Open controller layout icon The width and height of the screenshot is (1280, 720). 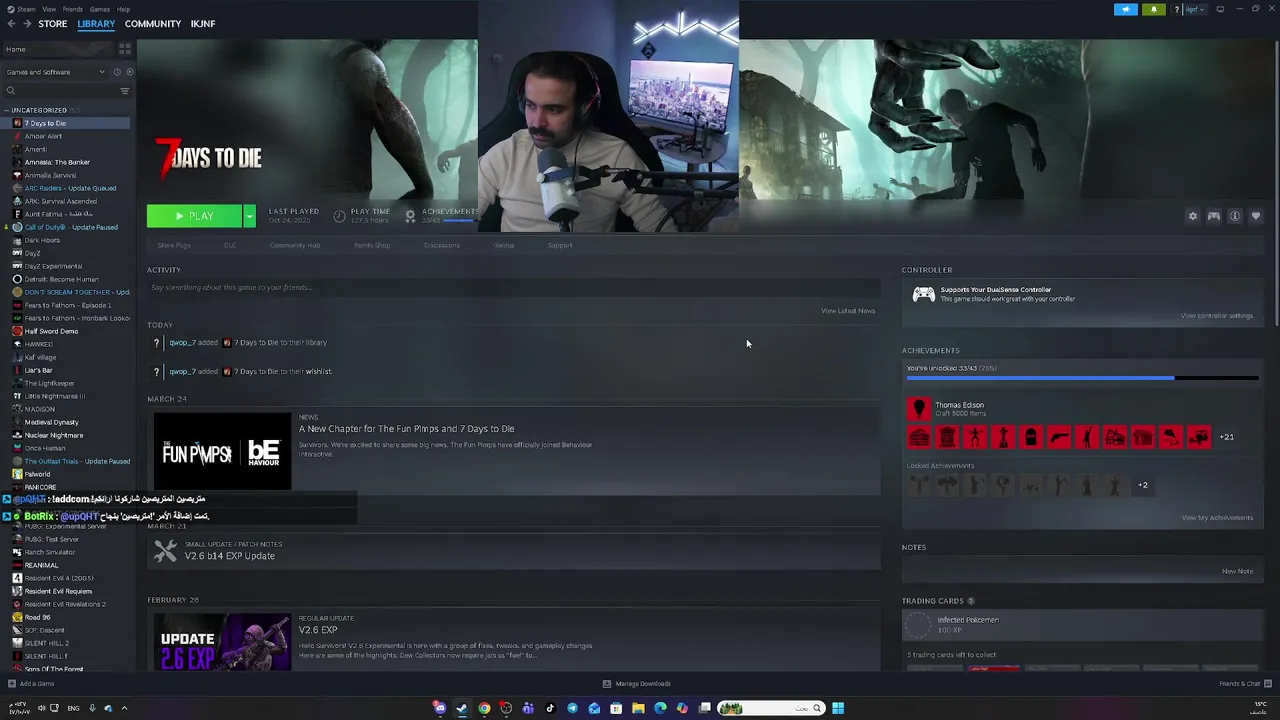tap(1214, 216)
